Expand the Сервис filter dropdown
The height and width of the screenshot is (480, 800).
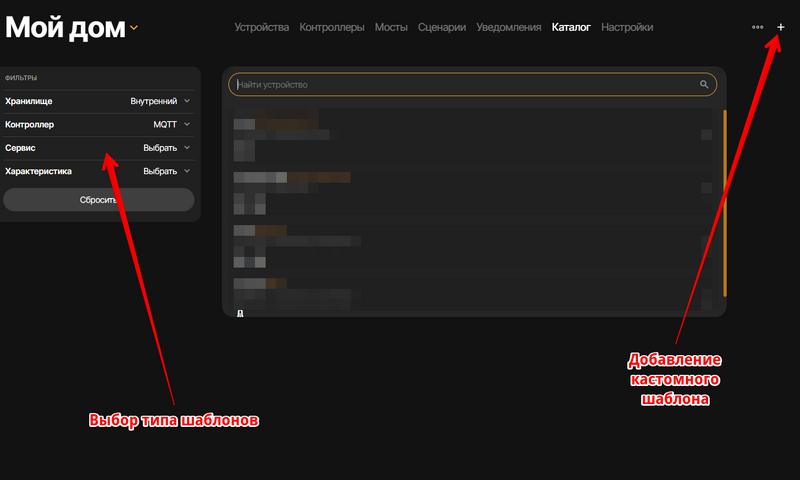point(166,148)
